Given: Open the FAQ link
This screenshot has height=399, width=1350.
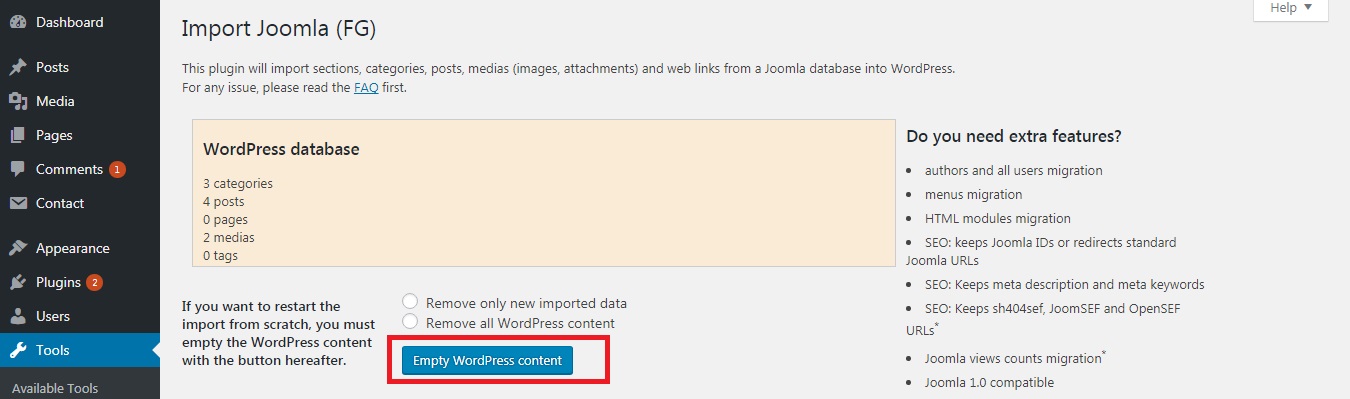Looking at the screenshot, I should coord(366,87).
